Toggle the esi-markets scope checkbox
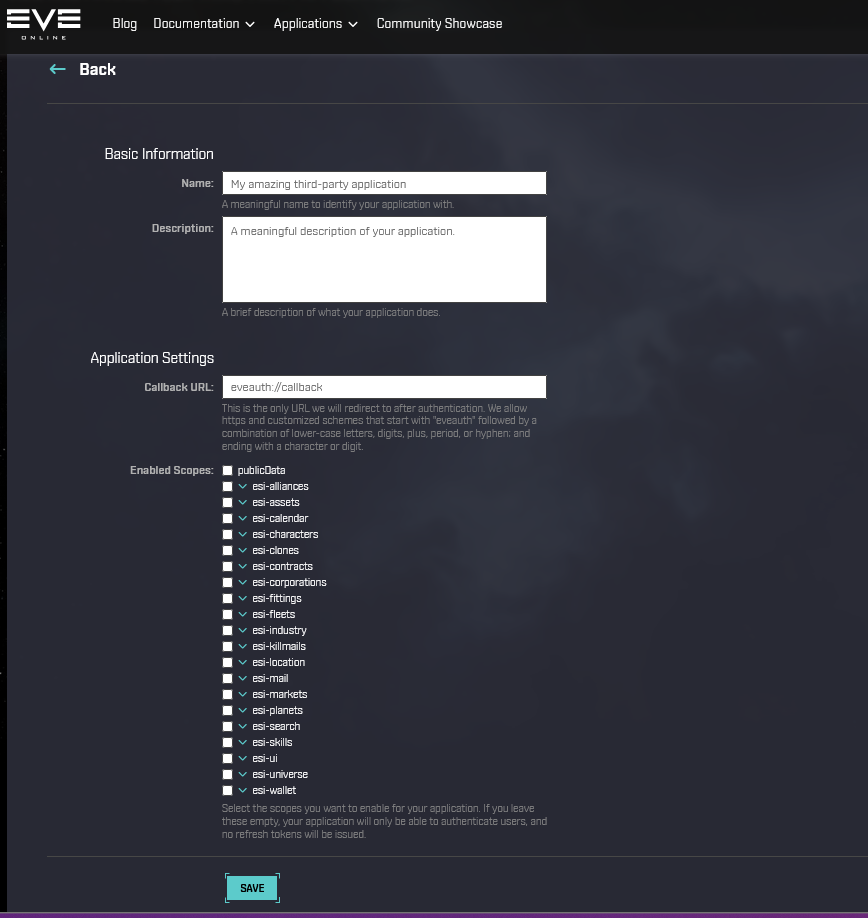 tap(228, 695)
